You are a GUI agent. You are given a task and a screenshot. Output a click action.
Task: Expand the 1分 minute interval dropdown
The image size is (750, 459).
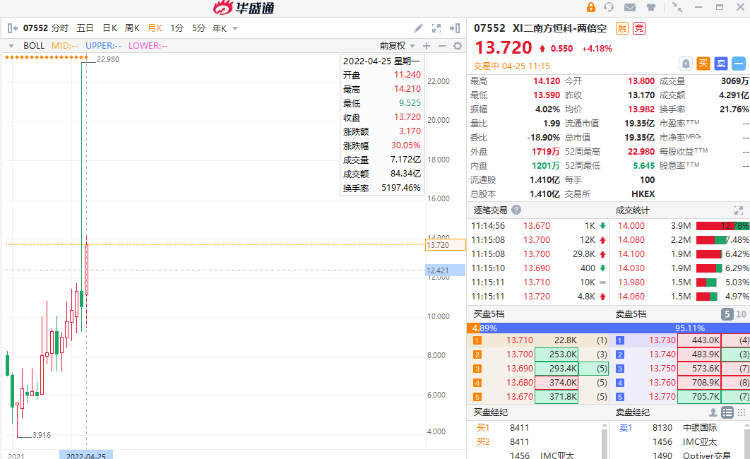point(179,28)
